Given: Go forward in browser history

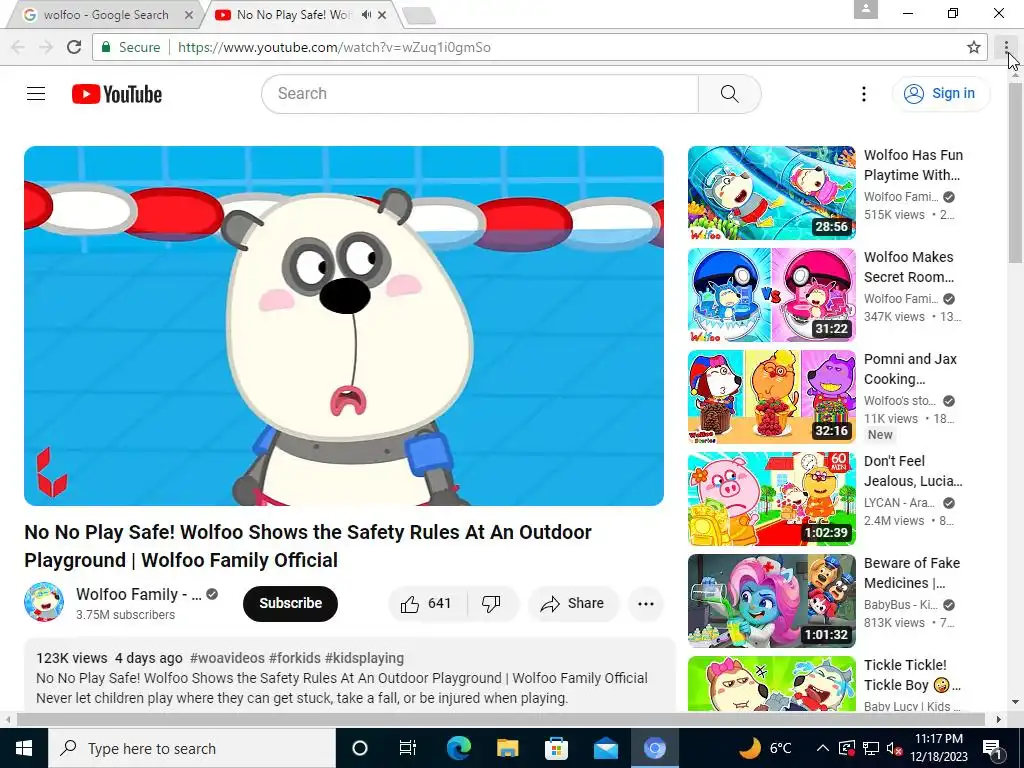Looking at the screenshot, I should [46, 47].
